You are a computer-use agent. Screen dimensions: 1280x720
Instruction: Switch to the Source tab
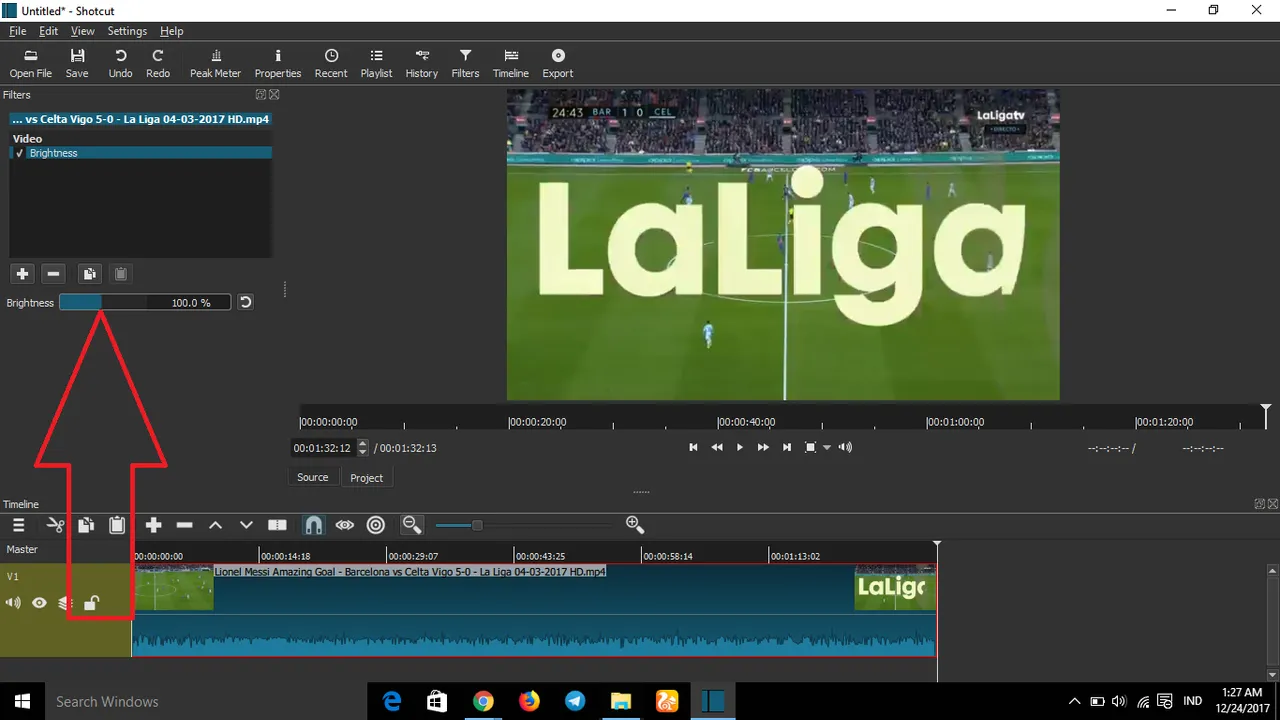click(313, 477)
